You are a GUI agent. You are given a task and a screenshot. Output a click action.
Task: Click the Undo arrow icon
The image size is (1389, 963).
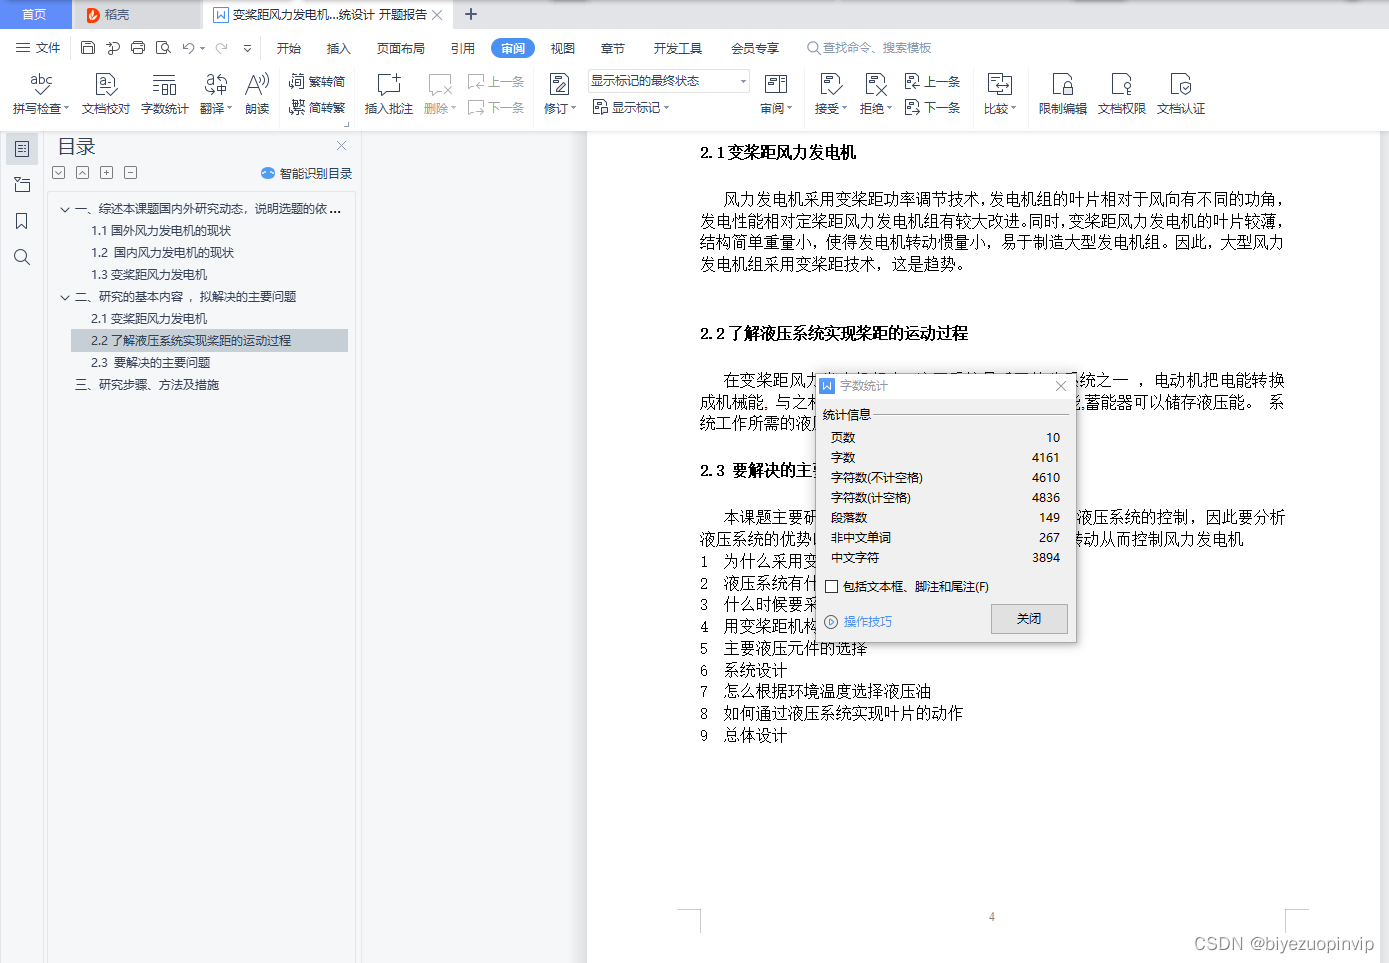click(188, 48)
